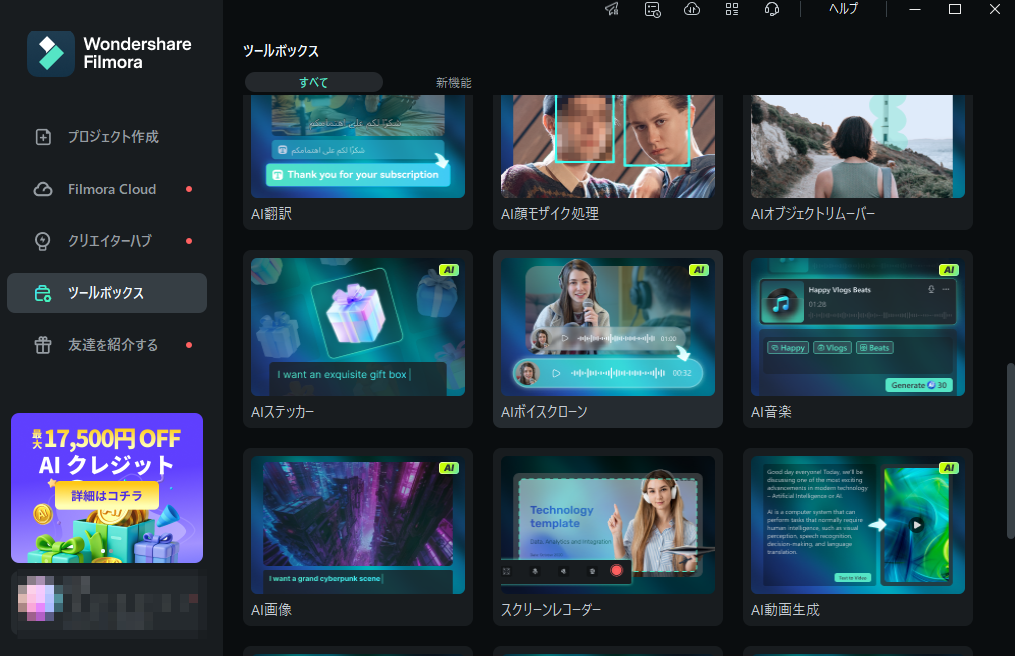Switch to the 新機能 tab

click(x=453, y=82)
